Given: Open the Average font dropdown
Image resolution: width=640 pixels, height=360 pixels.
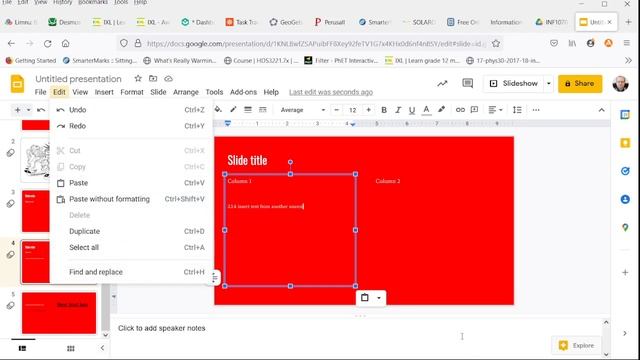Looking at the screenshot, I should 302,110.
